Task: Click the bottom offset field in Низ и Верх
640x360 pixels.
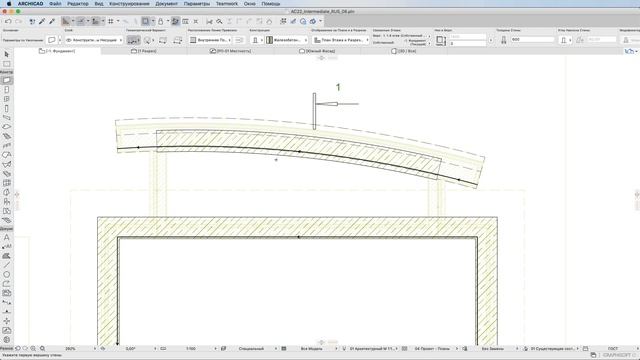Action: click(x=468, y=43)
